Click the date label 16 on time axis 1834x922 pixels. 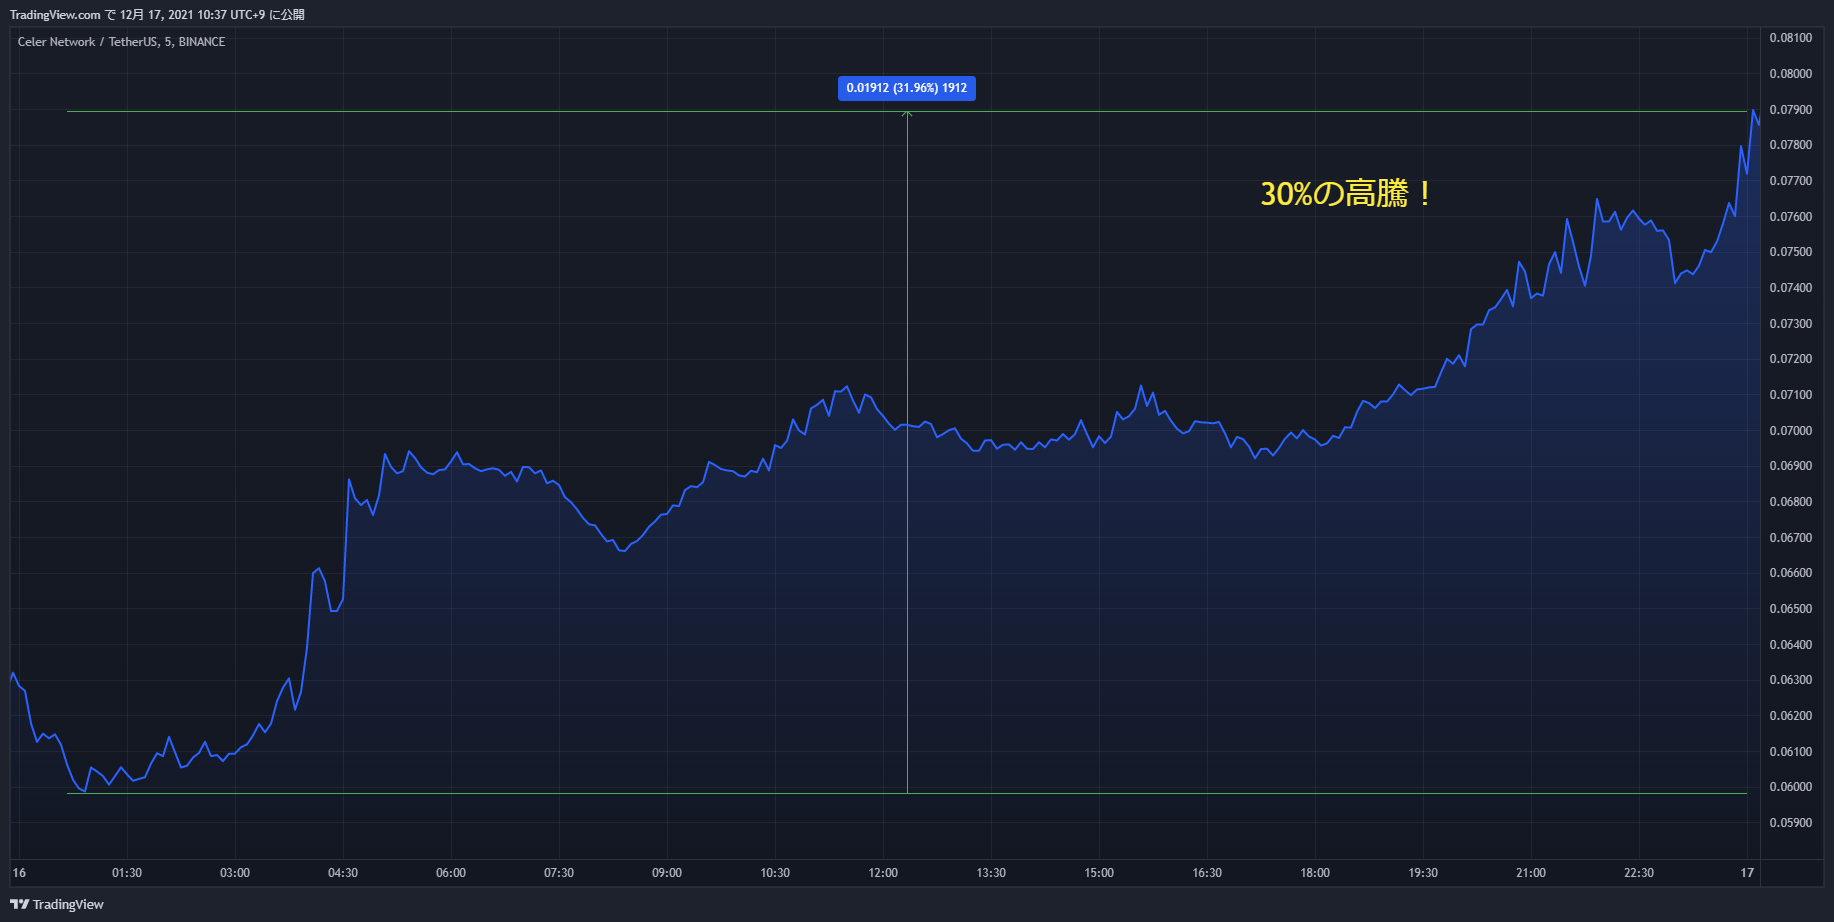coord(19,873)
